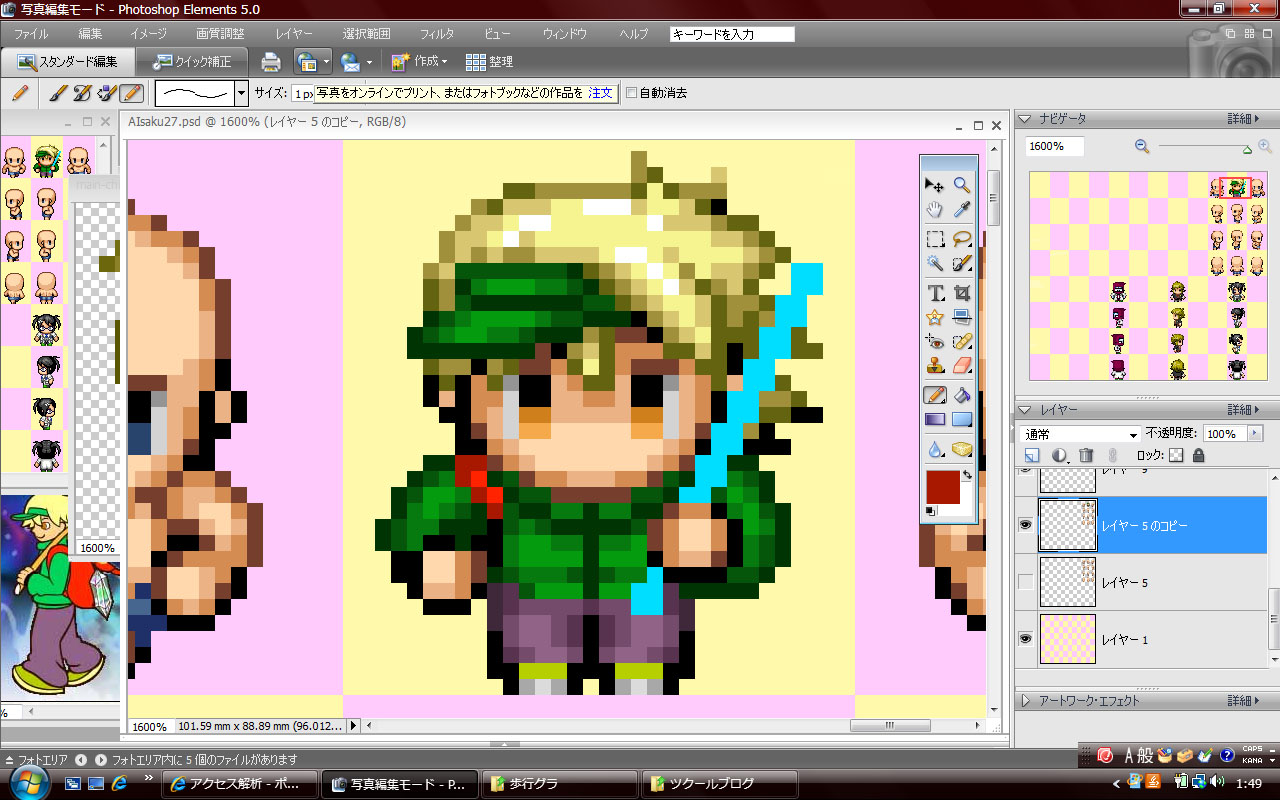
Task: Open the 作成 dropdown menu
Action: tap(420, 62)
